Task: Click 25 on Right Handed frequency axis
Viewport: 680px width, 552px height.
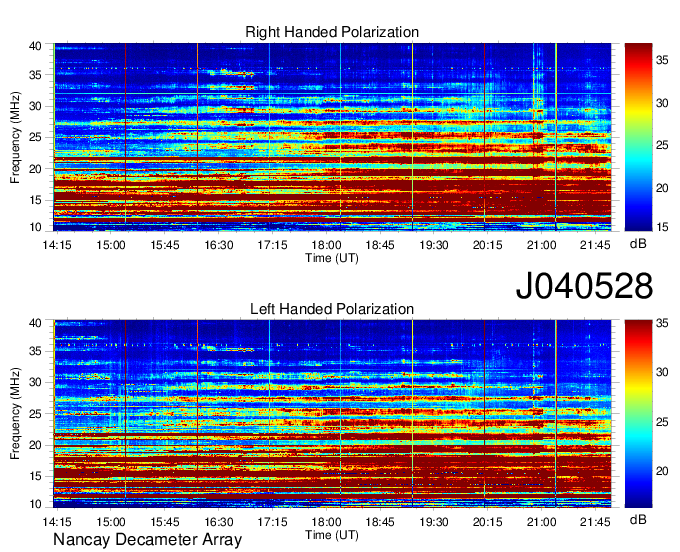Action: (x=36, y=137)
